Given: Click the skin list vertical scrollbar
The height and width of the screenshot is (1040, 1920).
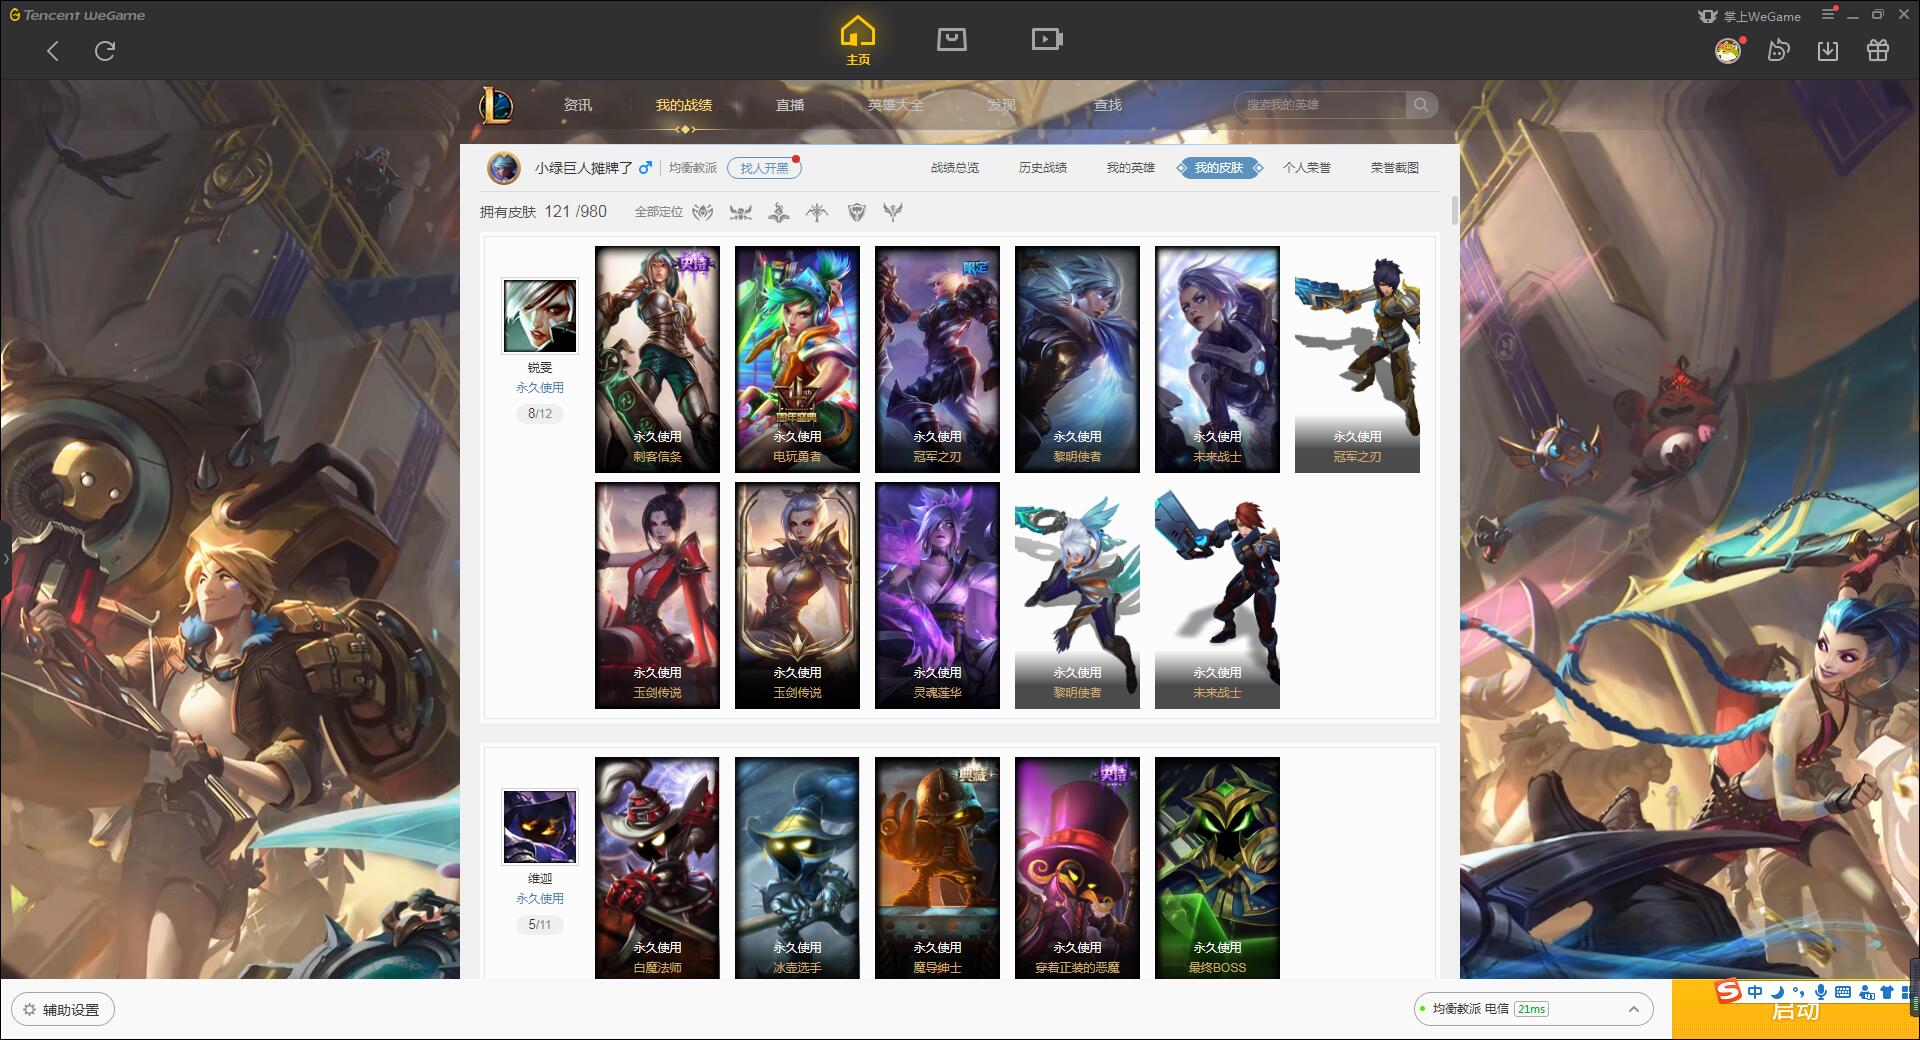Looking at the screenshot, I should pos(1454,211).
